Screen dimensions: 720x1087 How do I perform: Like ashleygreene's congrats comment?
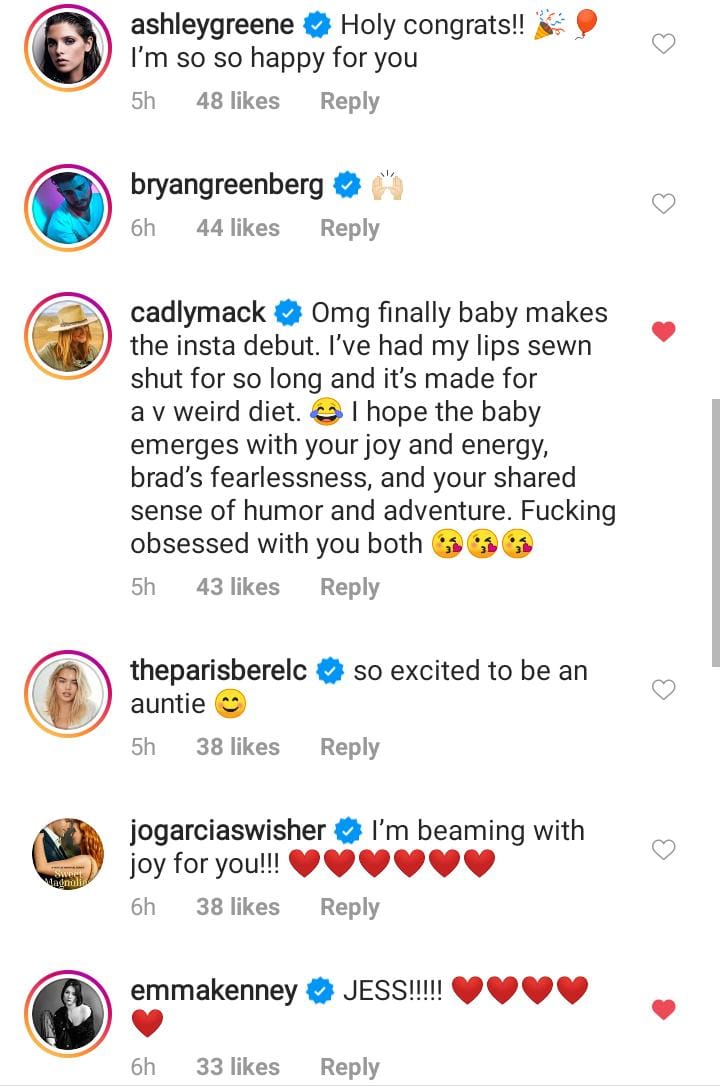tap(663, 43)
